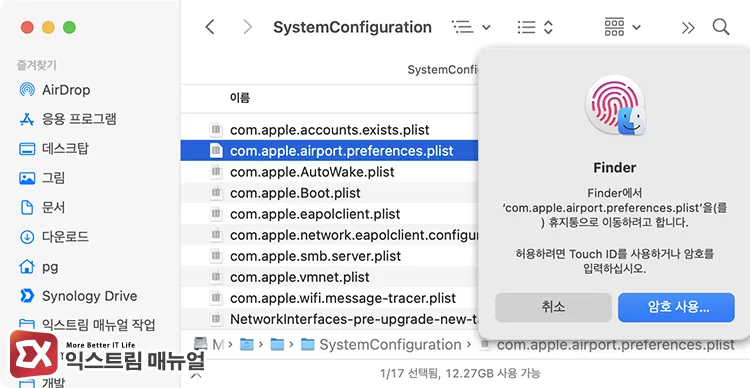This screenshot has width=750, height=388.
Task: Click the second blue folder in path bar
Action: [x=277, y=344]
